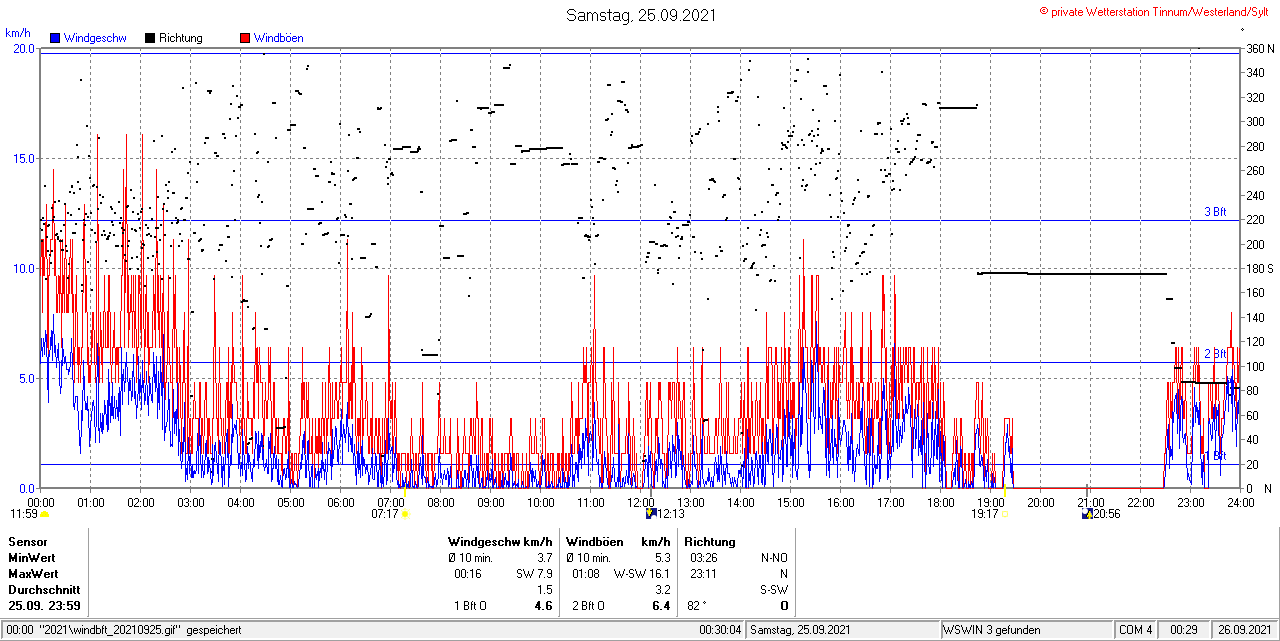Click the black Richtung legend square

(x=150, y=38)
